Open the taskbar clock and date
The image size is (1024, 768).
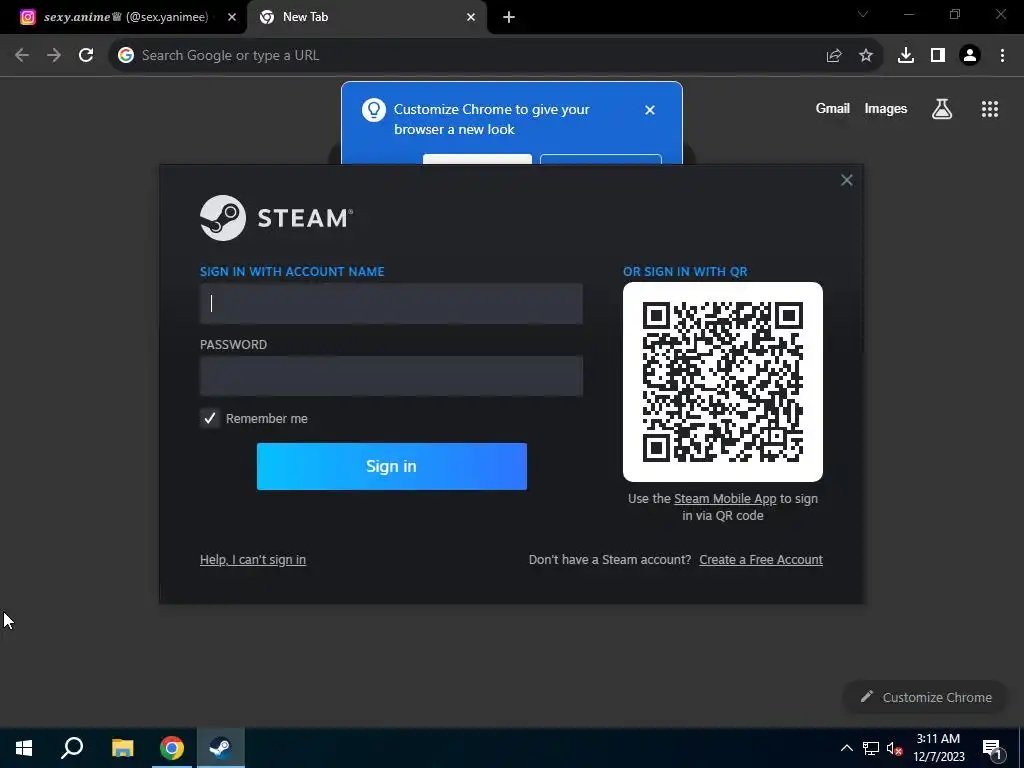(938, 748)
